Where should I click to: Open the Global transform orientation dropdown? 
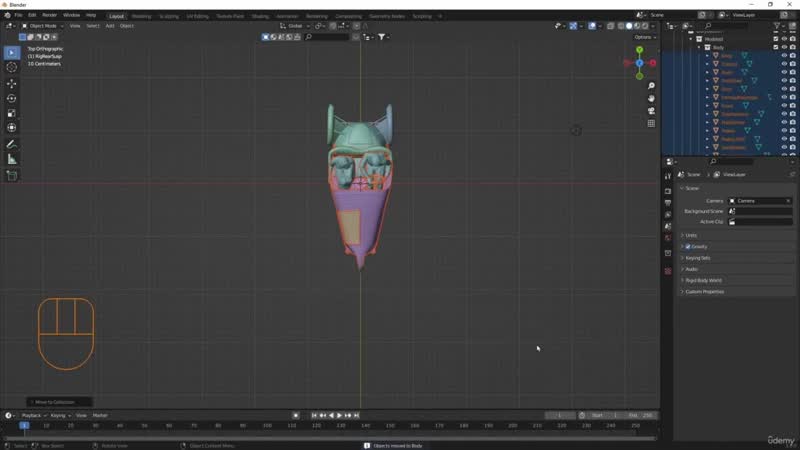pyautogui.click(x=295, y=26)
